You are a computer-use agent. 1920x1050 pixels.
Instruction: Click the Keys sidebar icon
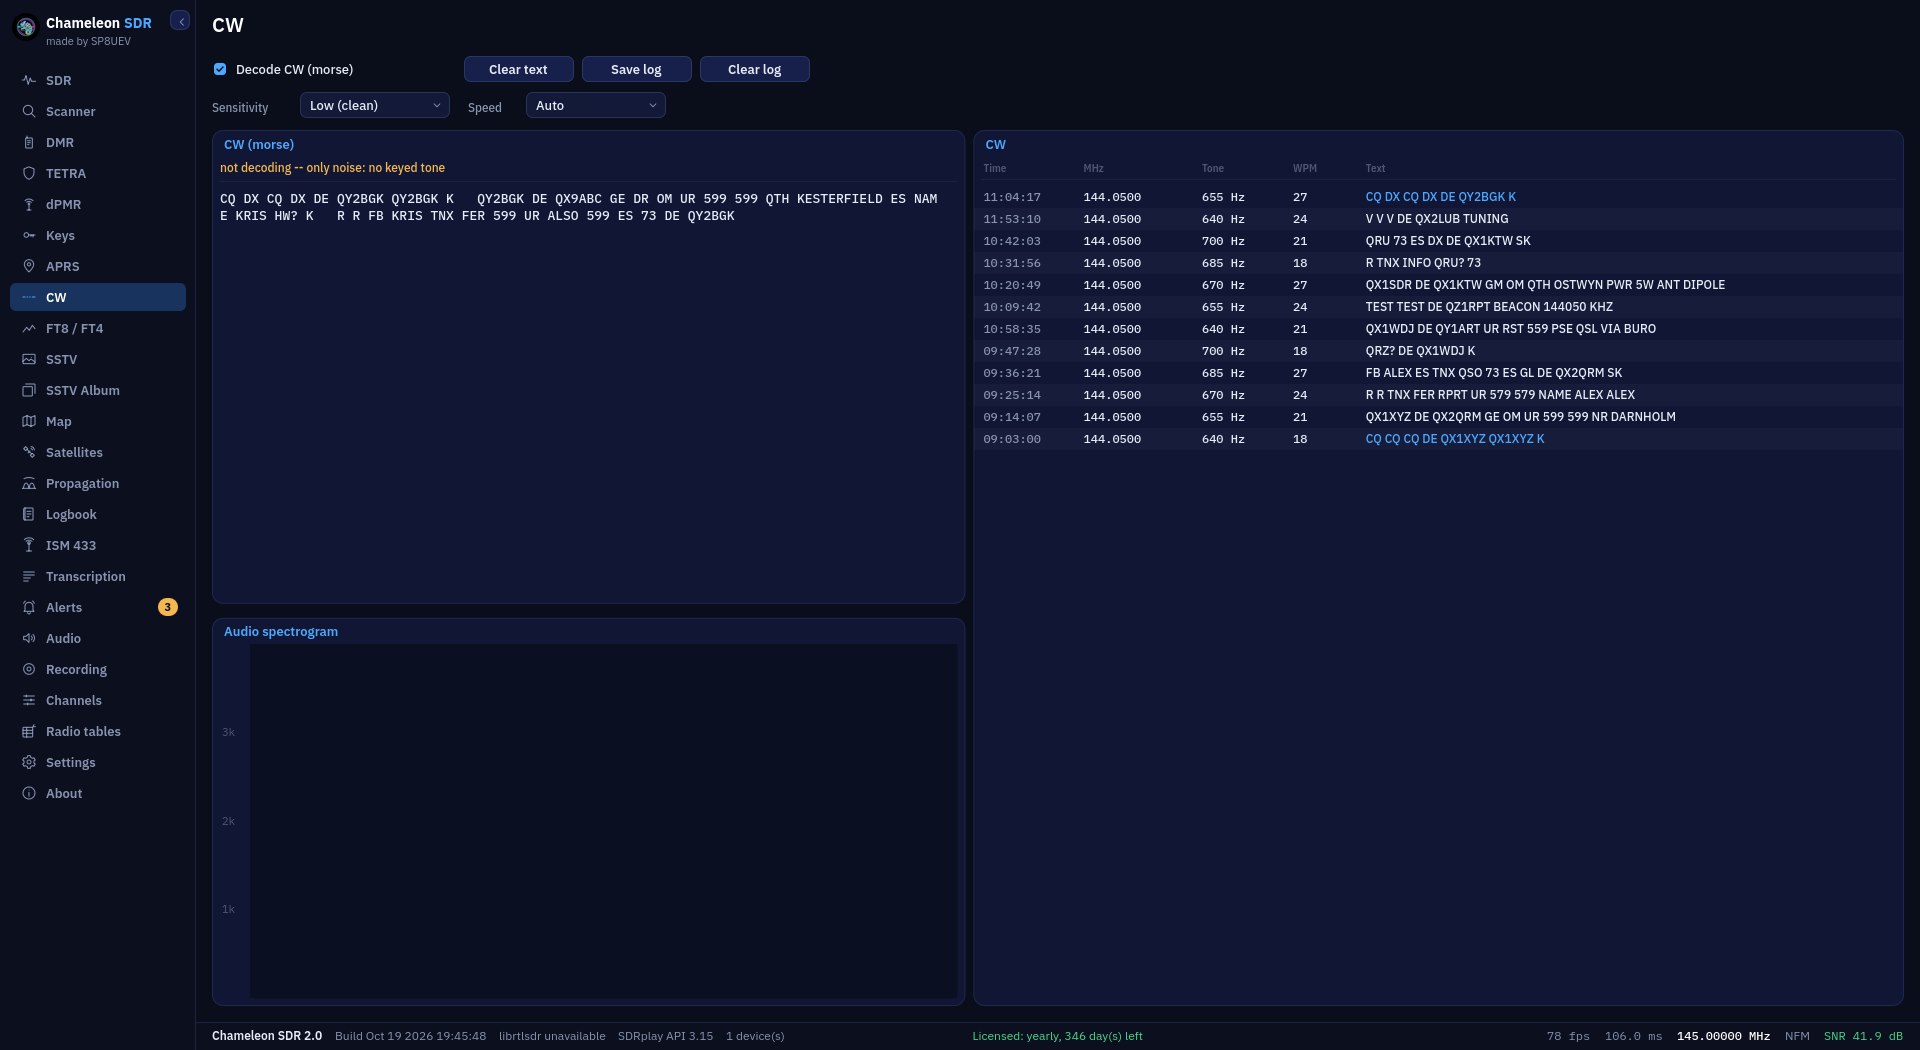click(29, 235)
